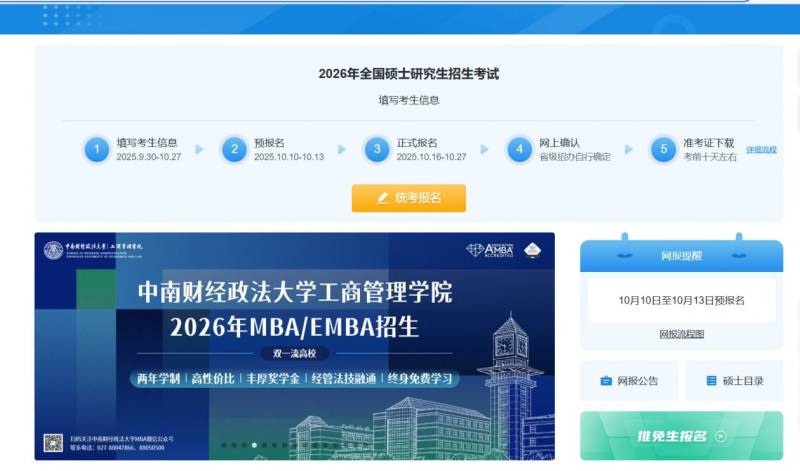Viewport: 800px width, 471px height.
Task: Click the step 4 网上确认 circle icon
Action: (x=519, y=150)
